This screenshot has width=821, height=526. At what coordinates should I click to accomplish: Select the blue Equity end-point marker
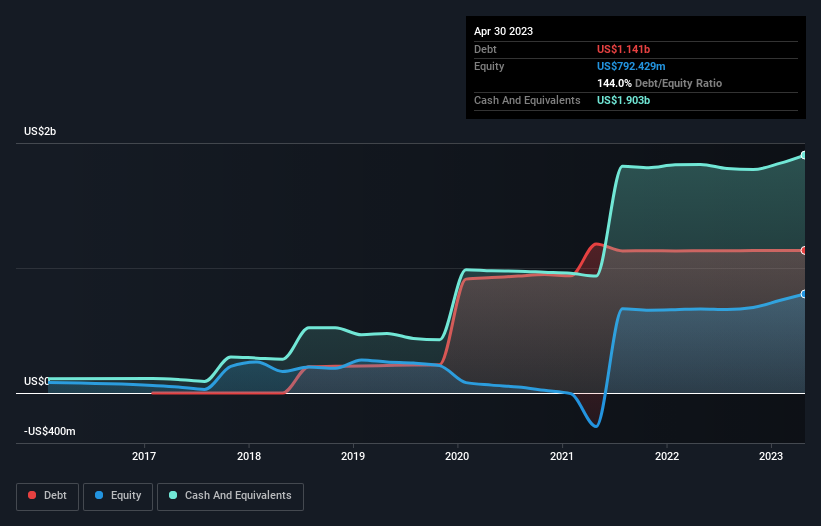tap(804, 294)
